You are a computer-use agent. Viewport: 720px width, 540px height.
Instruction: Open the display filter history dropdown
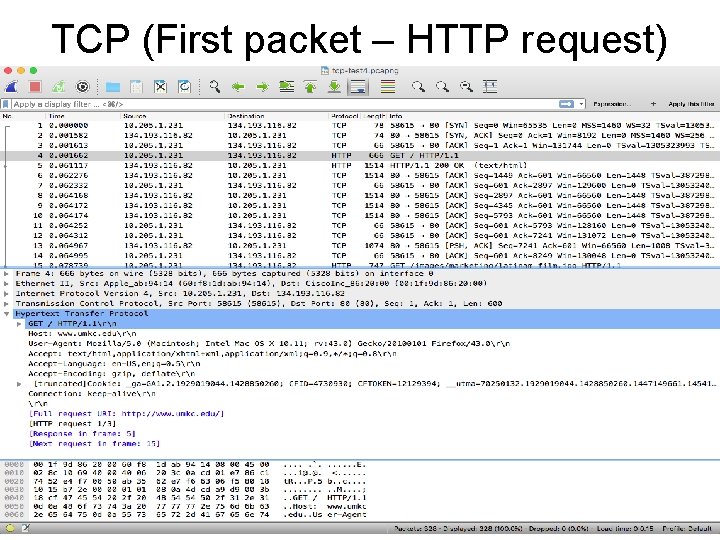tap(581, 104)
